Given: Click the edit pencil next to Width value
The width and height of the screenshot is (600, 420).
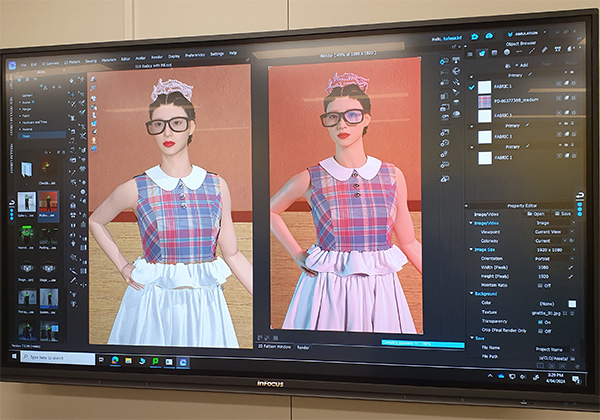Looking at the screenshot, I should [x=573, y=266].
